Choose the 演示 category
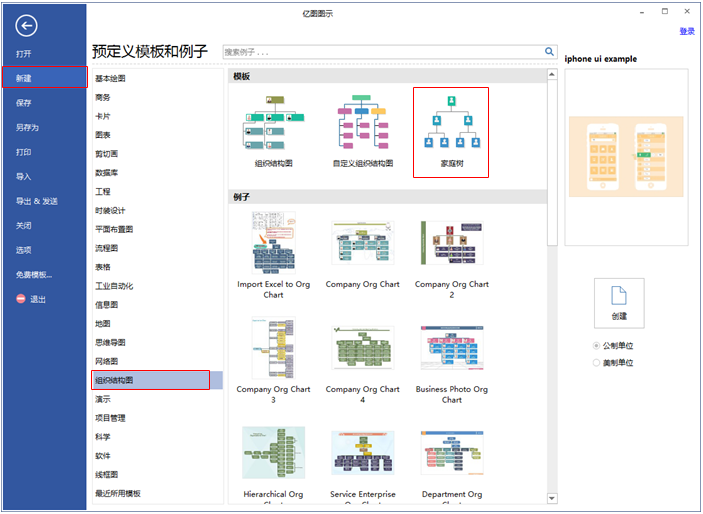 coord(103,399)
